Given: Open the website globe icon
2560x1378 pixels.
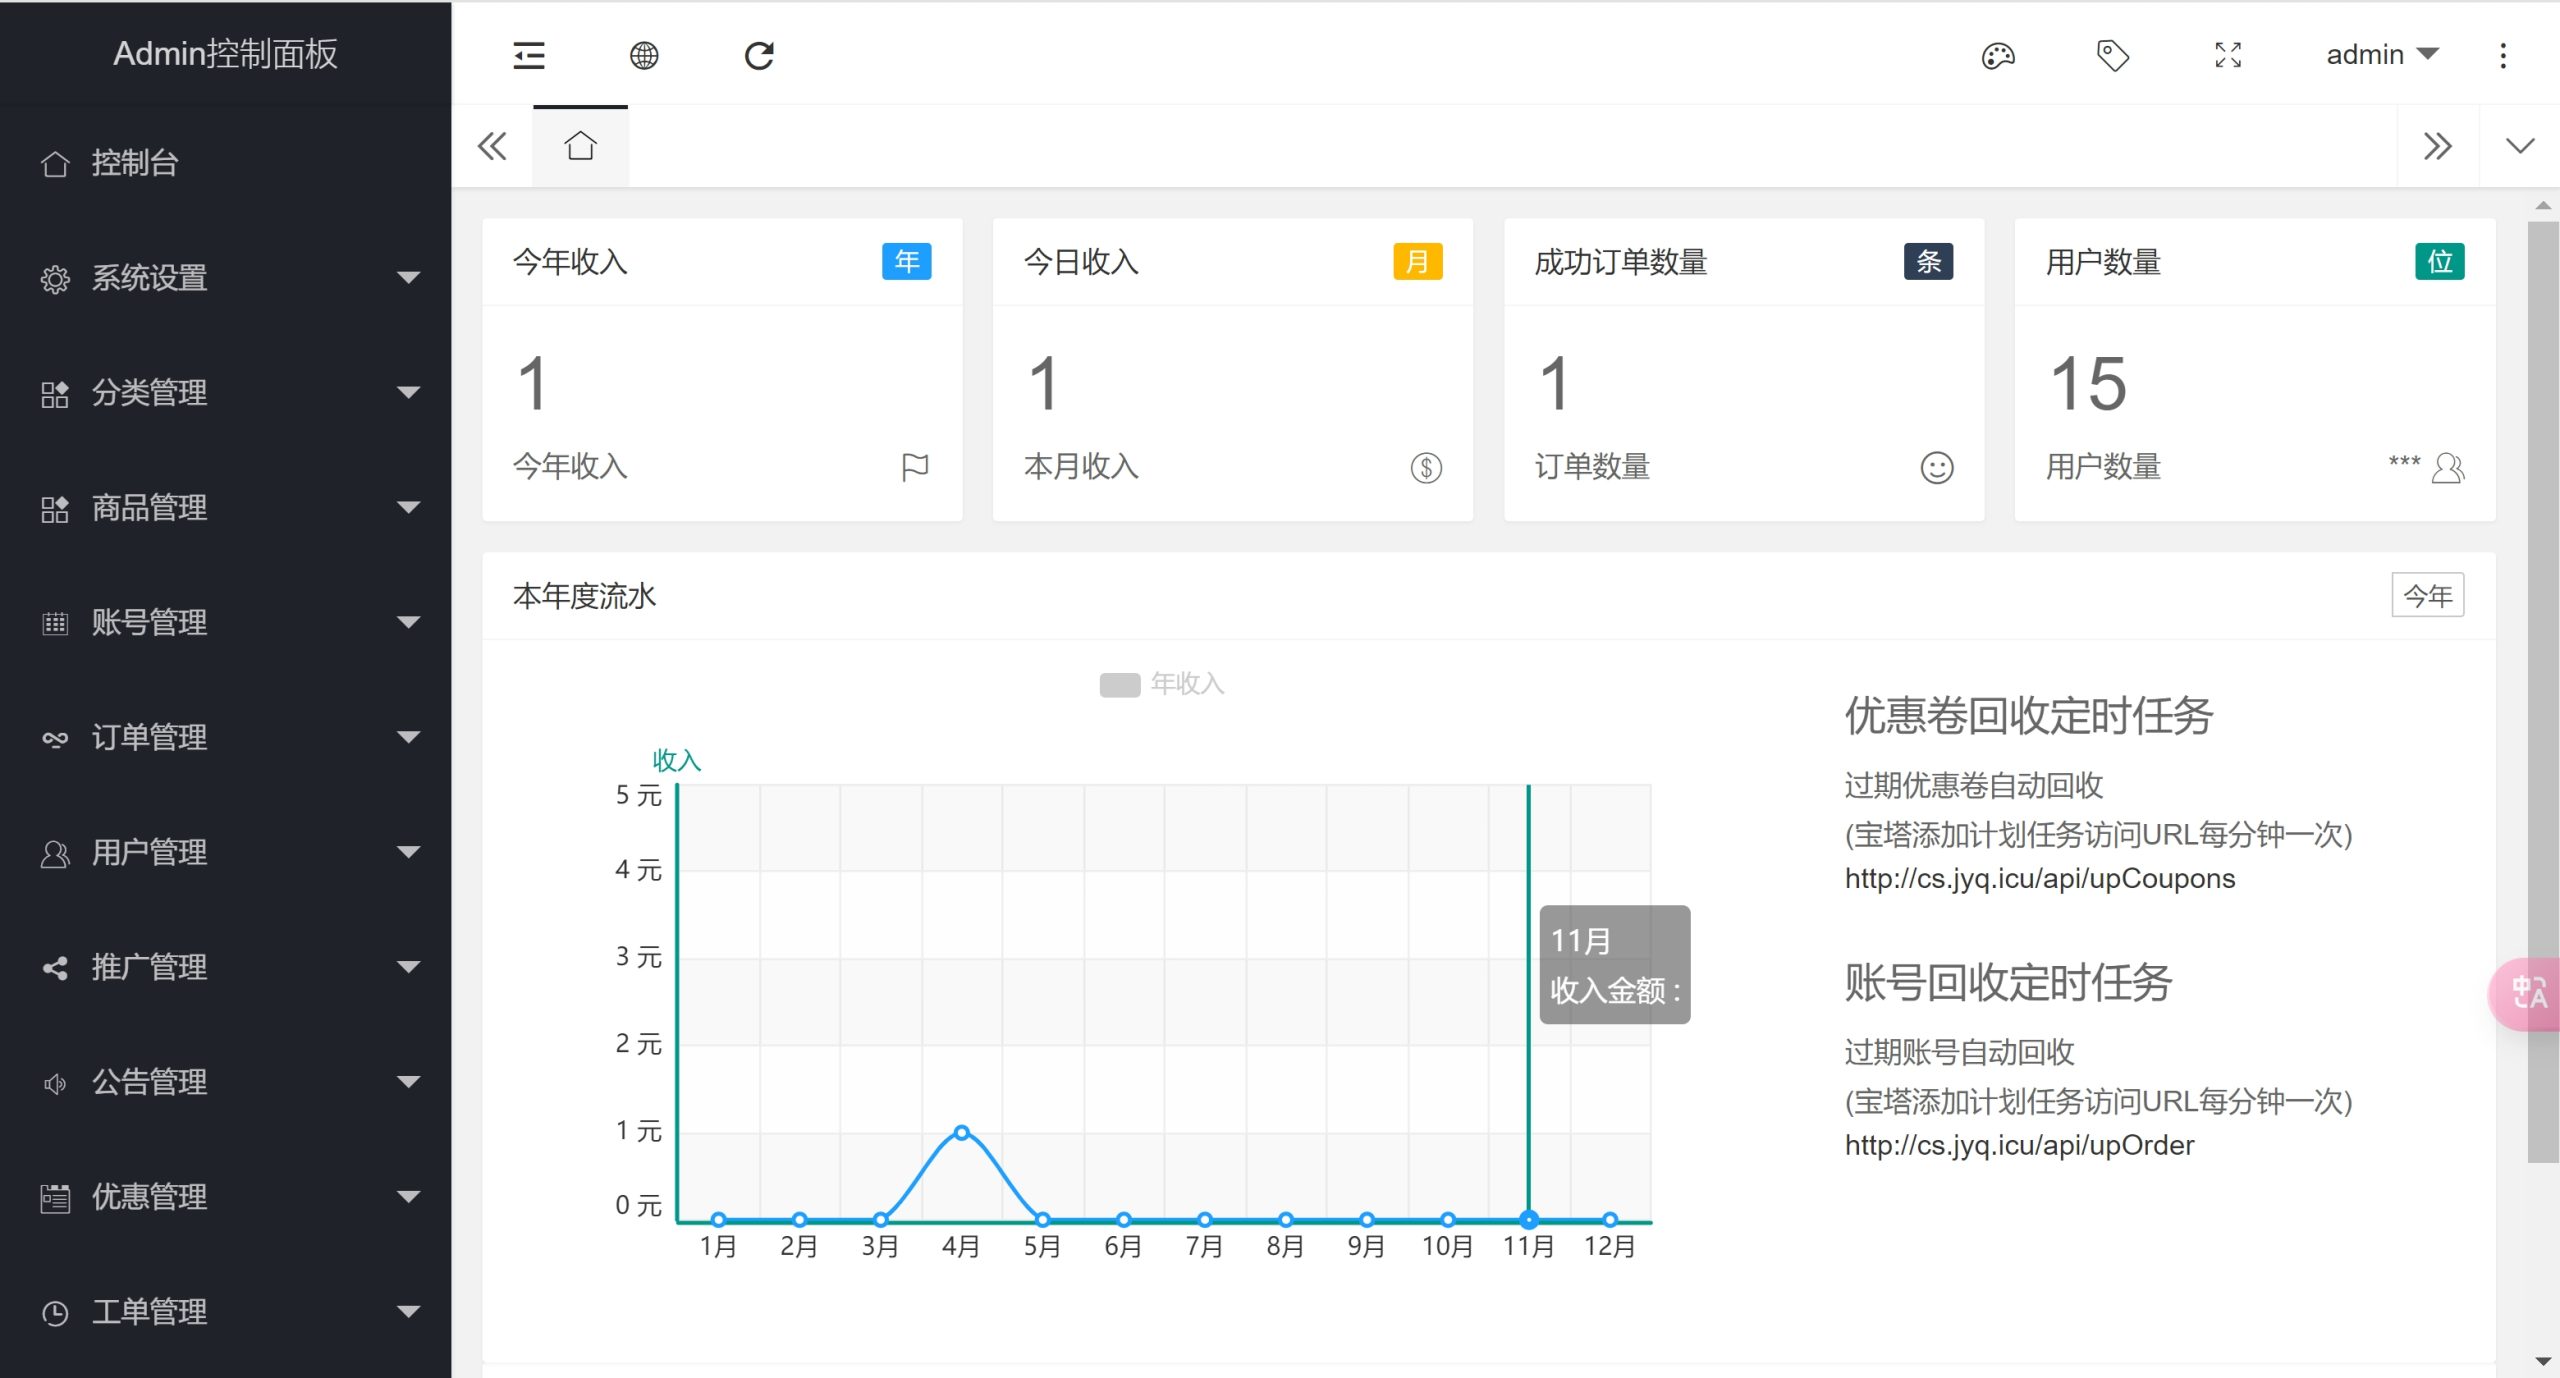Looking at the screenshot, I should coord(644,55).
